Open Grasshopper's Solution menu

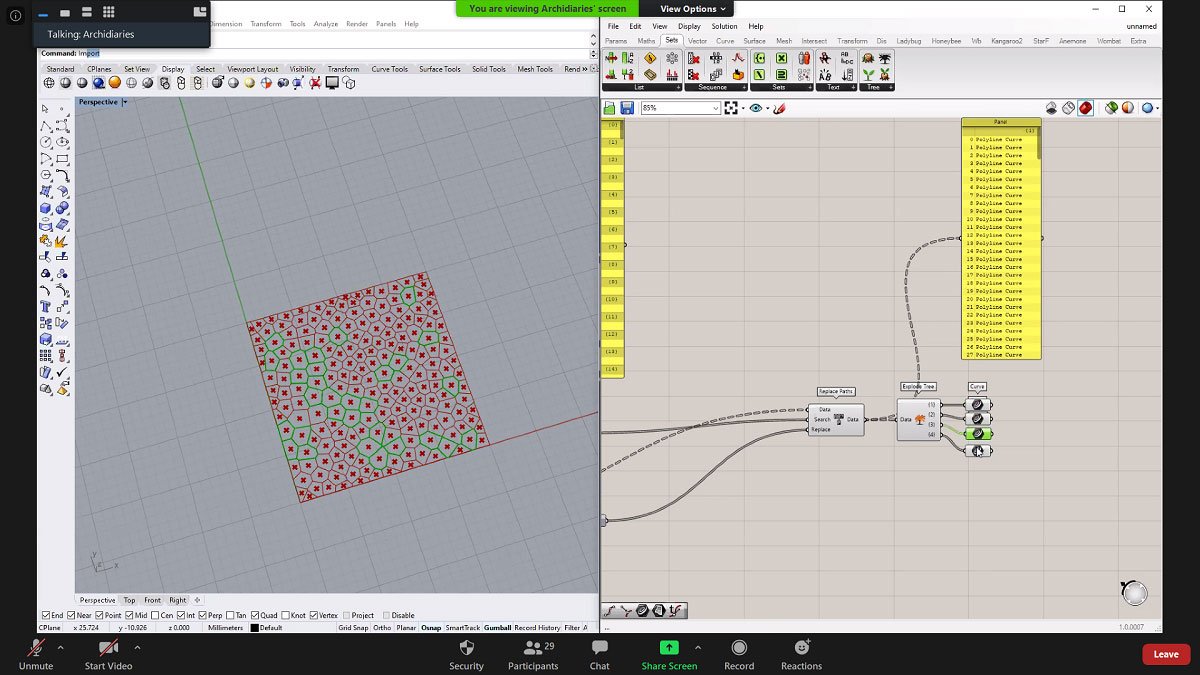pyautogui.click(x=723, y=26)
